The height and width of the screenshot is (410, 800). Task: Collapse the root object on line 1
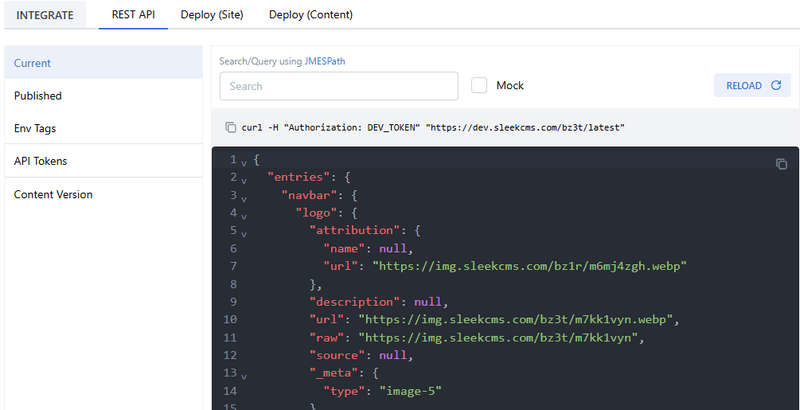tap(244, 162)
